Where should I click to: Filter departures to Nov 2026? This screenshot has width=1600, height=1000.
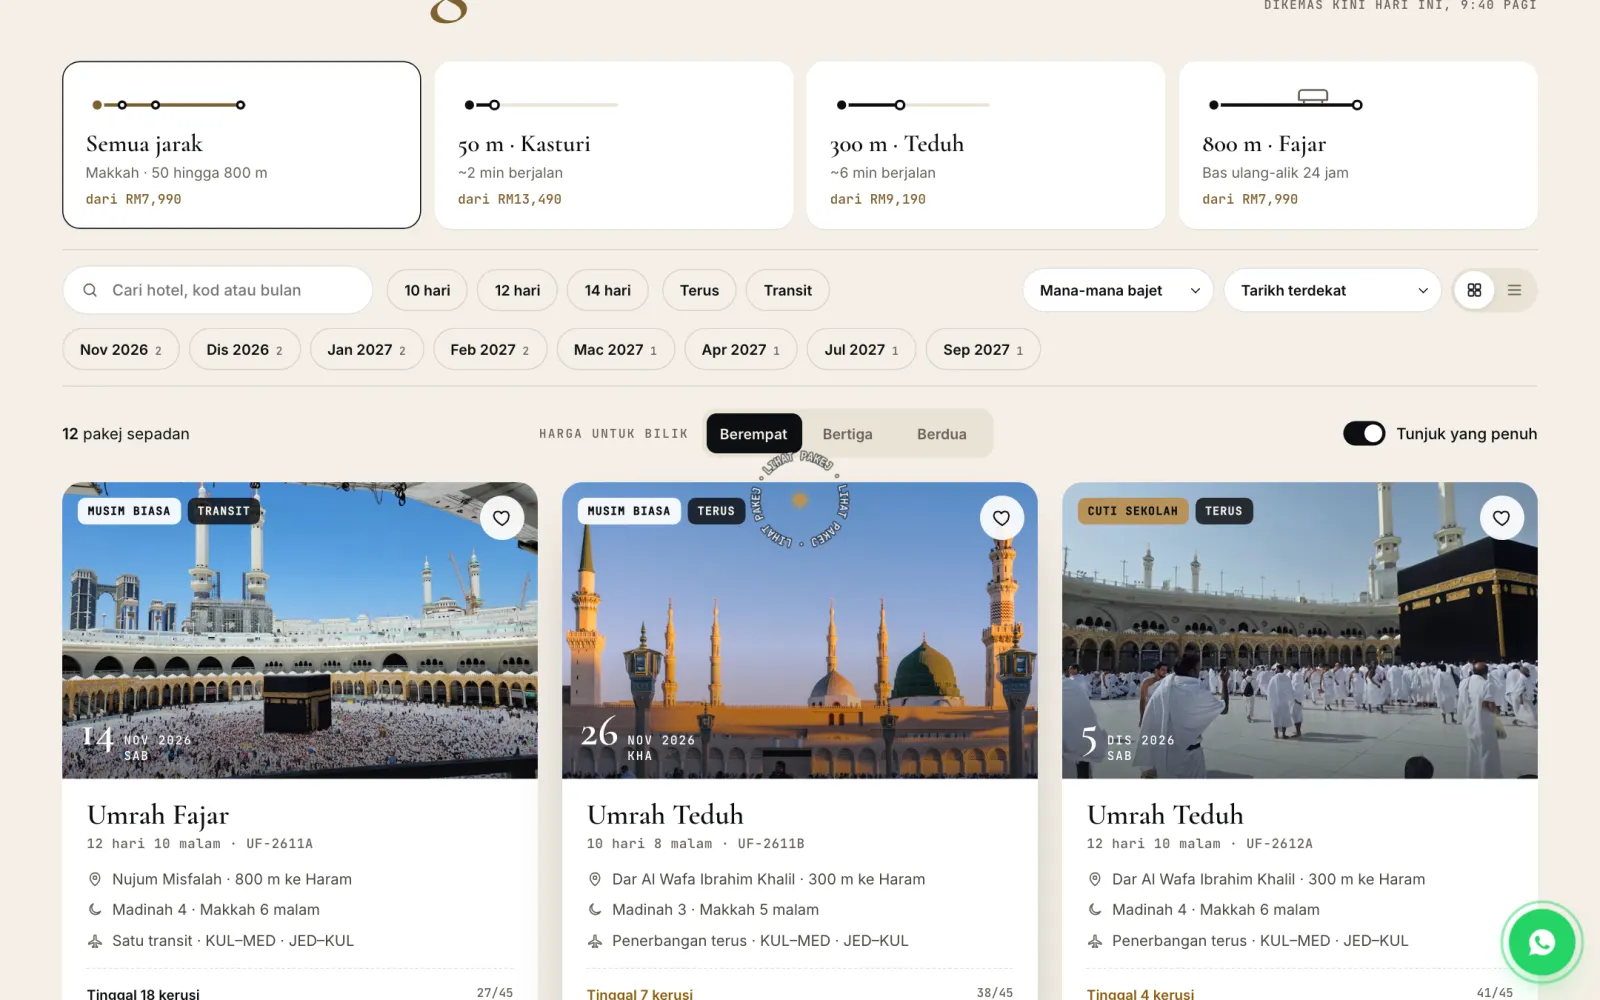(121, 349)
